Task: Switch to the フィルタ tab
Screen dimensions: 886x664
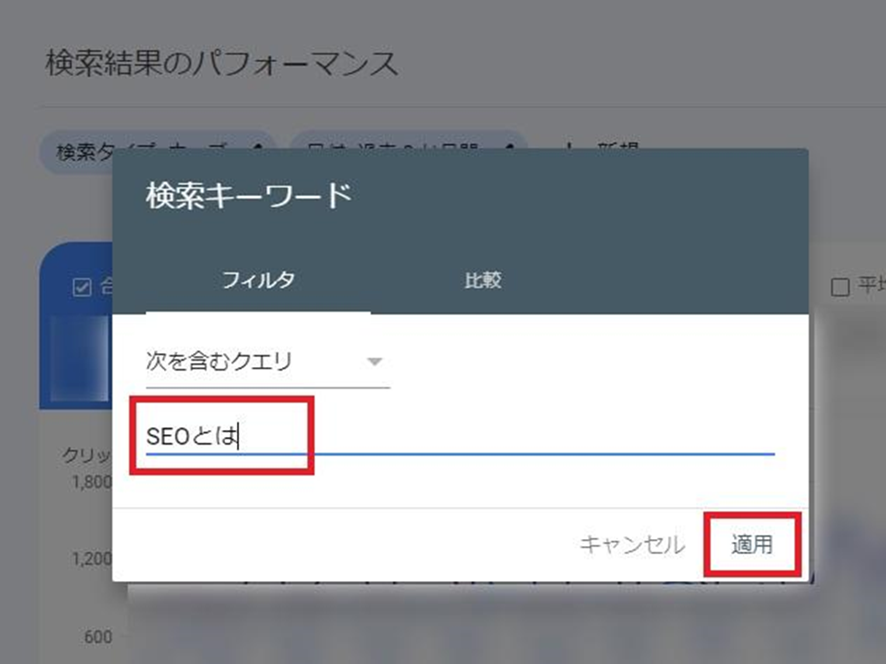Action: 258,281
